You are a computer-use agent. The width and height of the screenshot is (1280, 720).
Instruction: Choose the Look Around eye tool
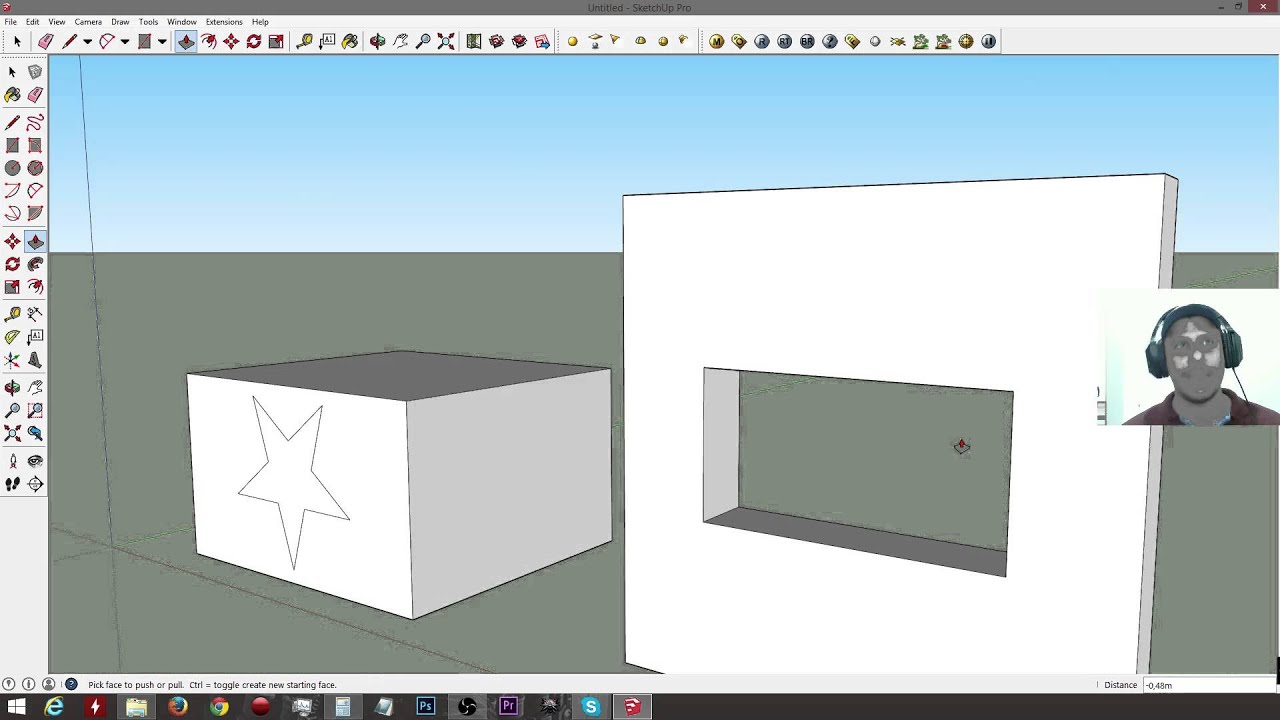pos(35,461)
